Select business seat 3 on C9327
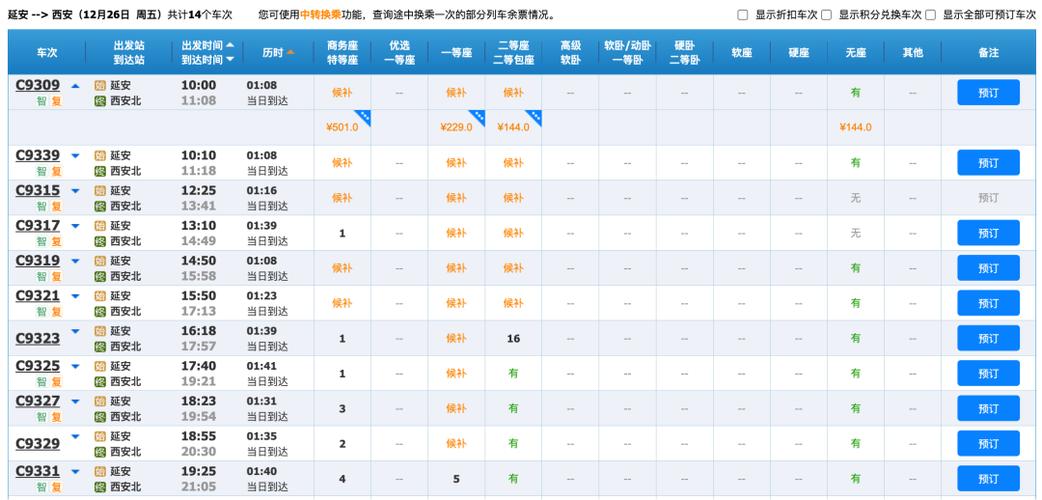Screen dimensions: 1042x500 [342, 408]
